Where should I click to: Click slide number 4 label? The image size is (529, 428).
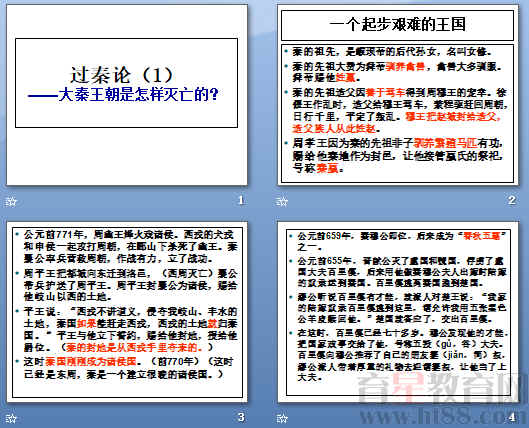pyautogui.click(x=512, y=417)
